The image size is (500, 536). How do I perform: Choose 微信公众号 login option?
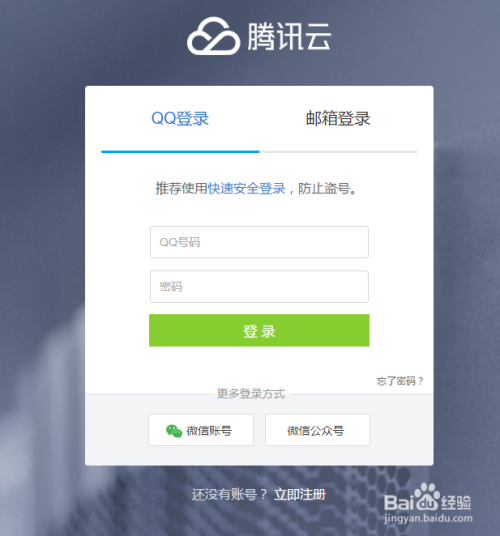click(317, 430)
